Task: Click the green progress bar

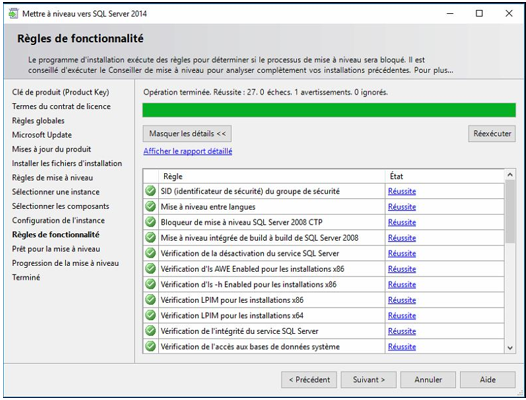Action: click(329, 110)
